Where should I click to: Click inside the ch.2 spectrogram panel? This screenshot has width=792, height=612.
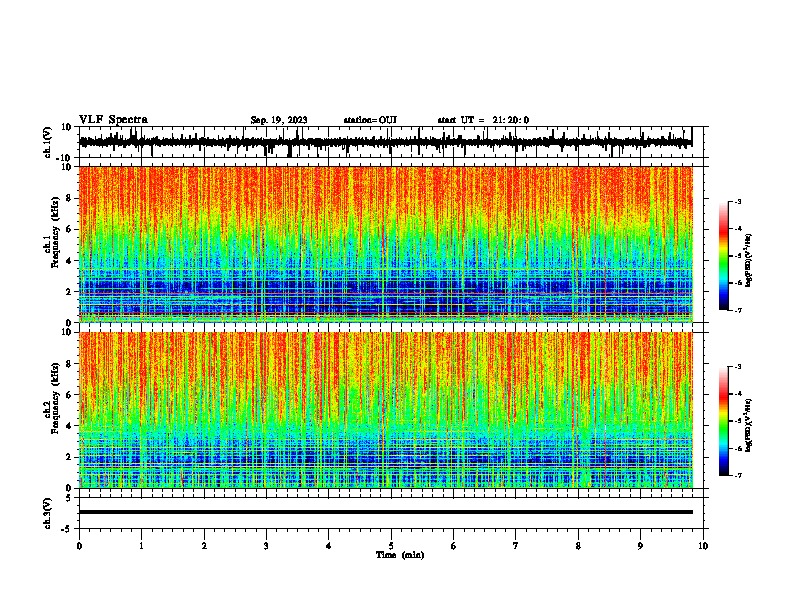click(x=386, y=410)
